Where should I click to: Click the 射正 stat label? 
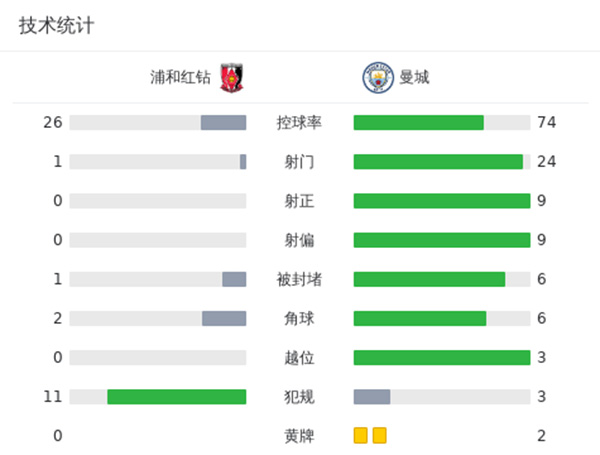pyautogui.click(x=299, y=201)
